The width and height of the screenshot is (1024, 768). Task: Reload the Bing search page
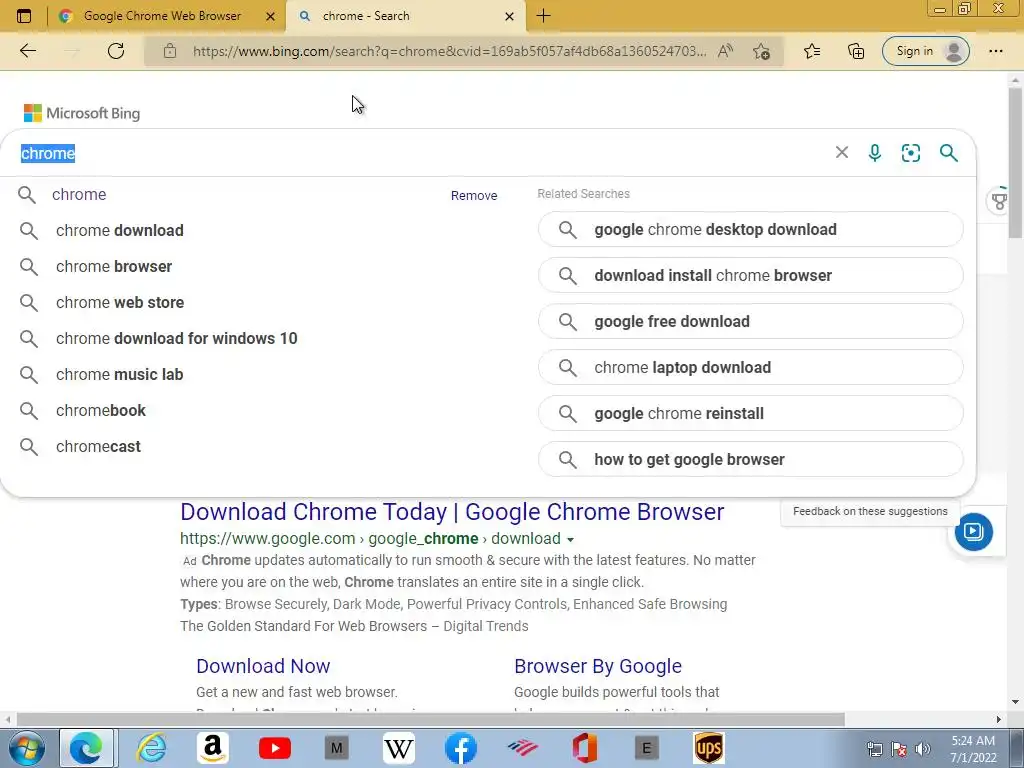[116, 51]
